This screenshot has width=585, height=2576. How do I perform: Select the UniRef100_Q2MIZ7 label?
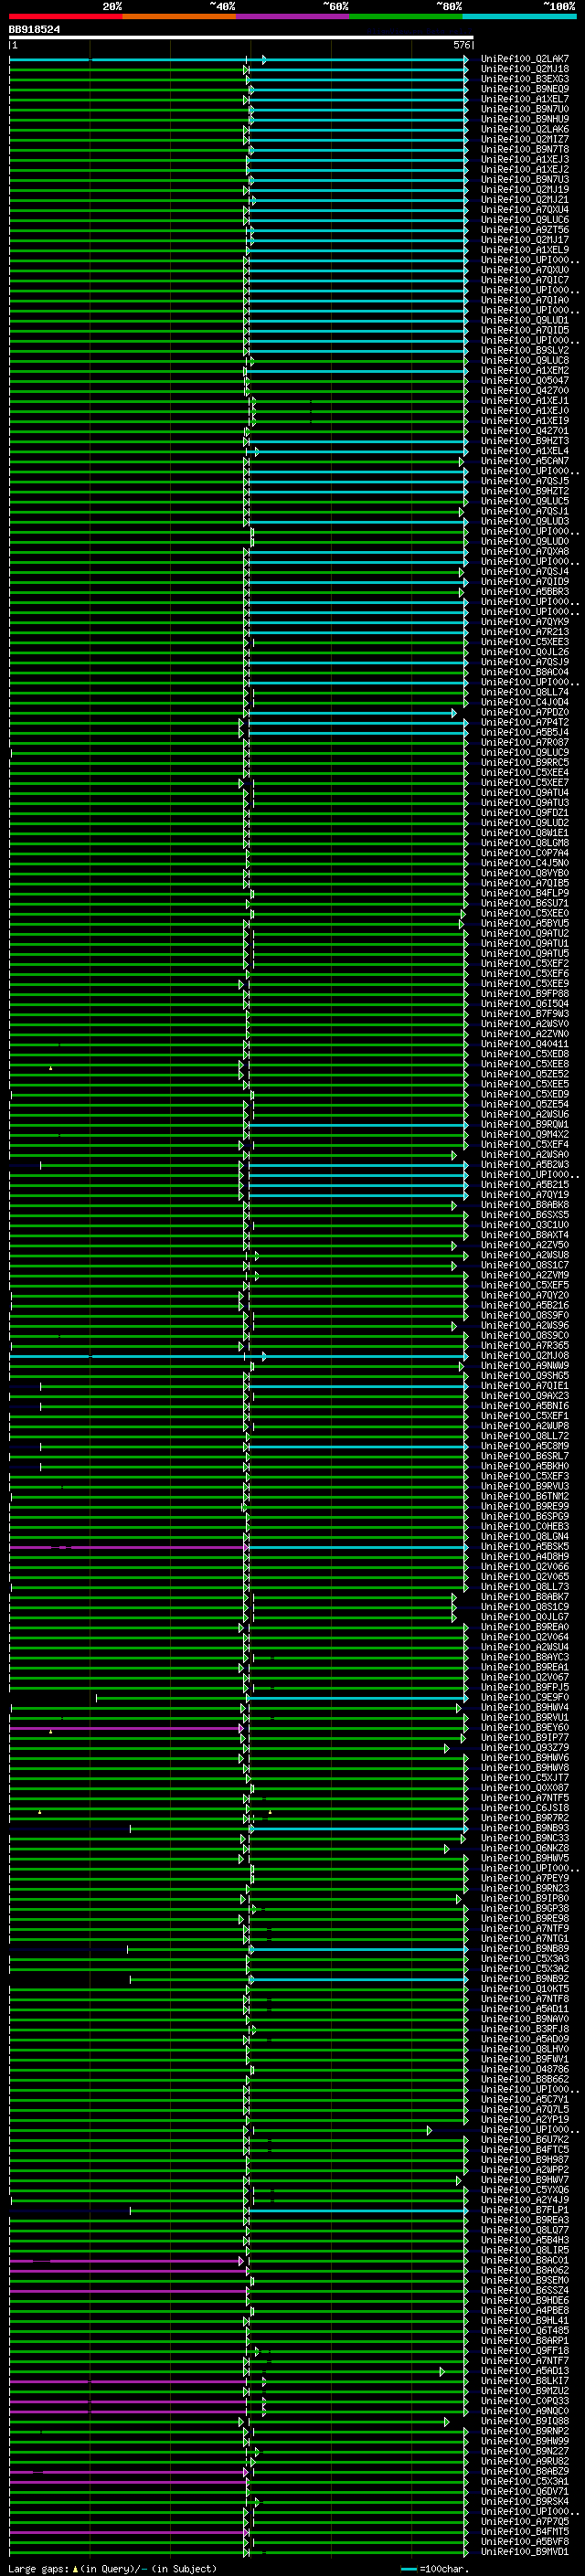525,139
